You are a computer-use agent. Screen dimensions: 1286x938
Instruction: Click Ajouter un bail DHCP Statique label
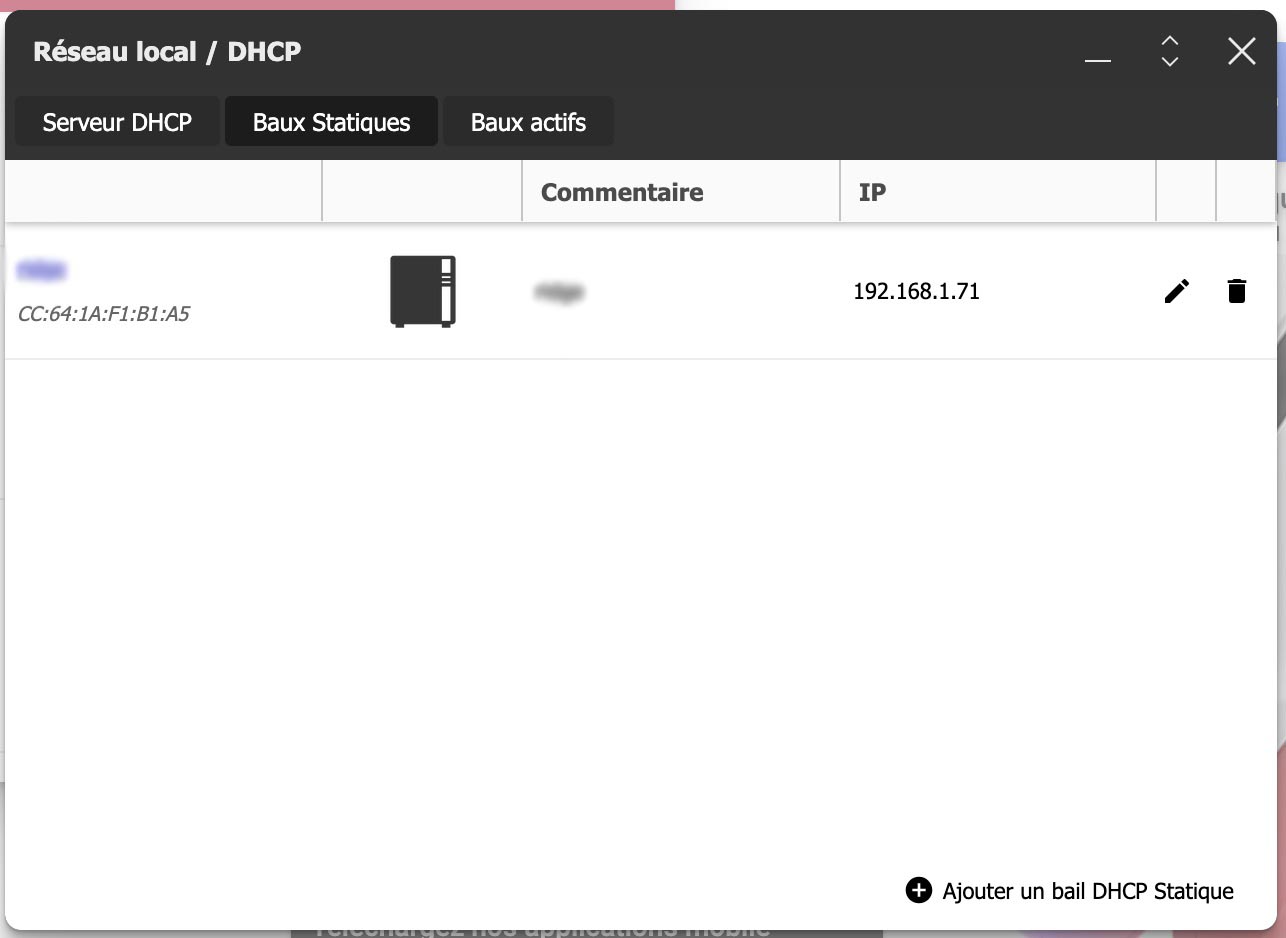click(1088, 890)
